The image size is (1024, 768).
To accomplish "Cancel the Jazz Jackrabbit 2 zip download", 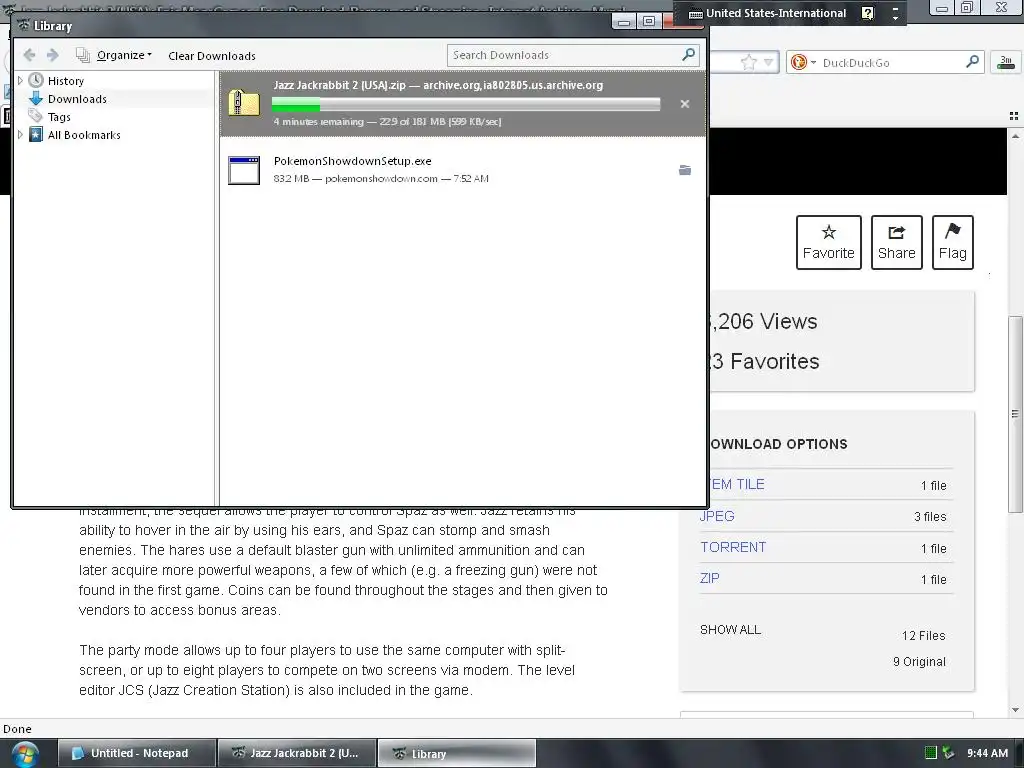I will 684,104.
